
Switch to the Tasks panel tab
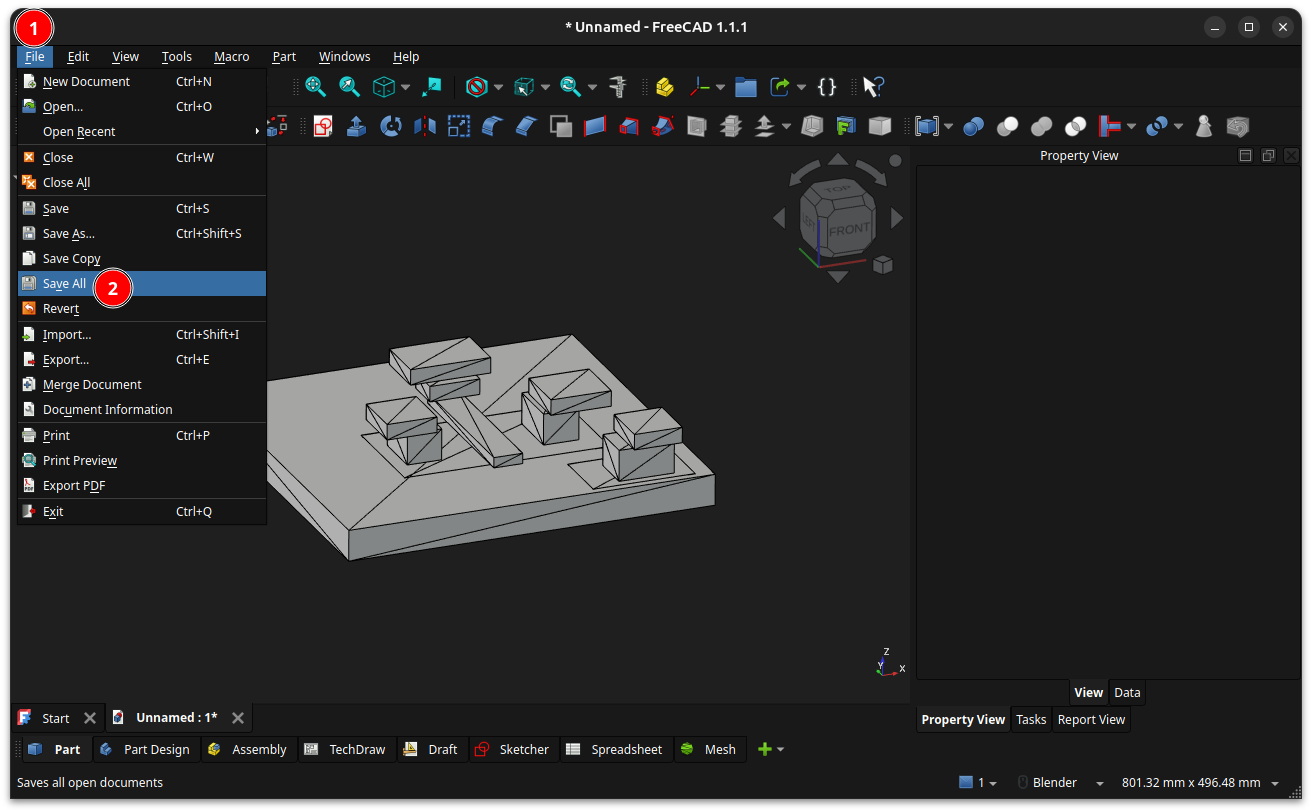coord(1031,720)
